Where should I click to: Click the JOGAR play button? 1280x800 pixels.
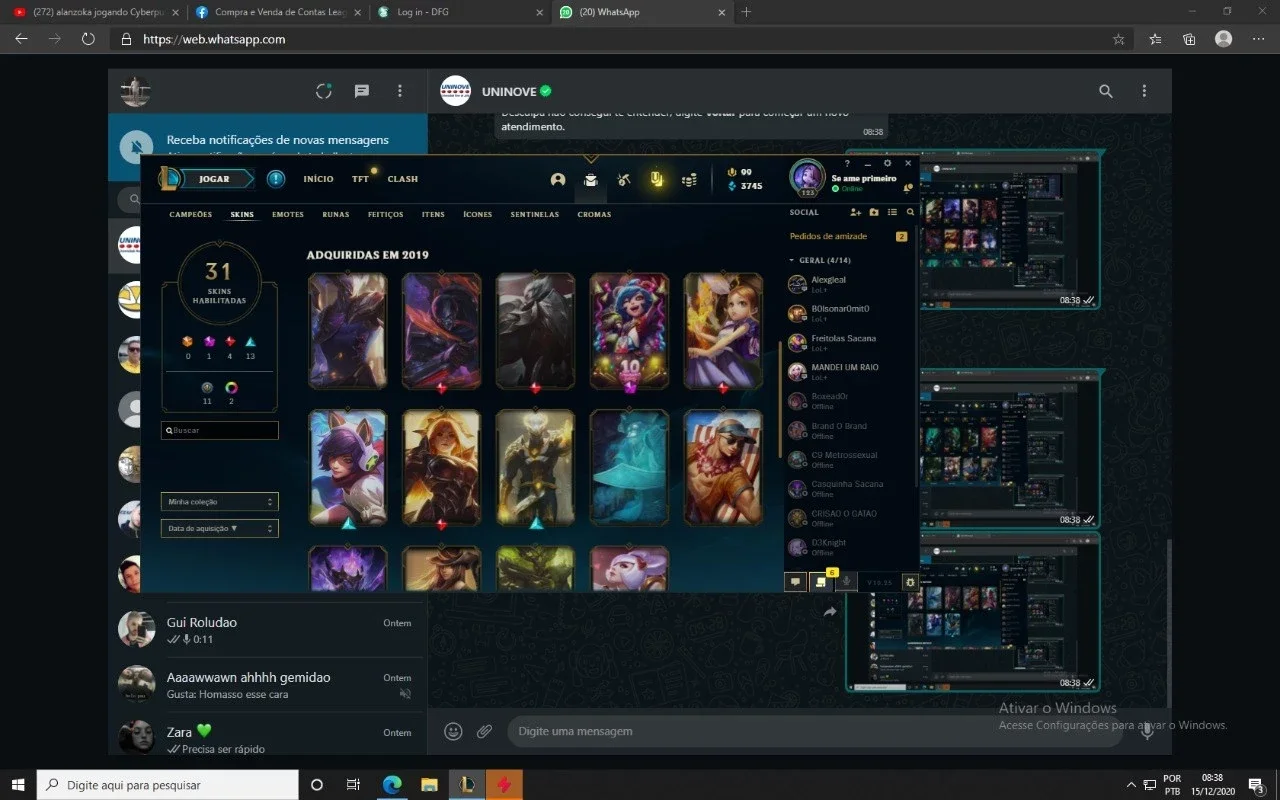tap(206, 179)
